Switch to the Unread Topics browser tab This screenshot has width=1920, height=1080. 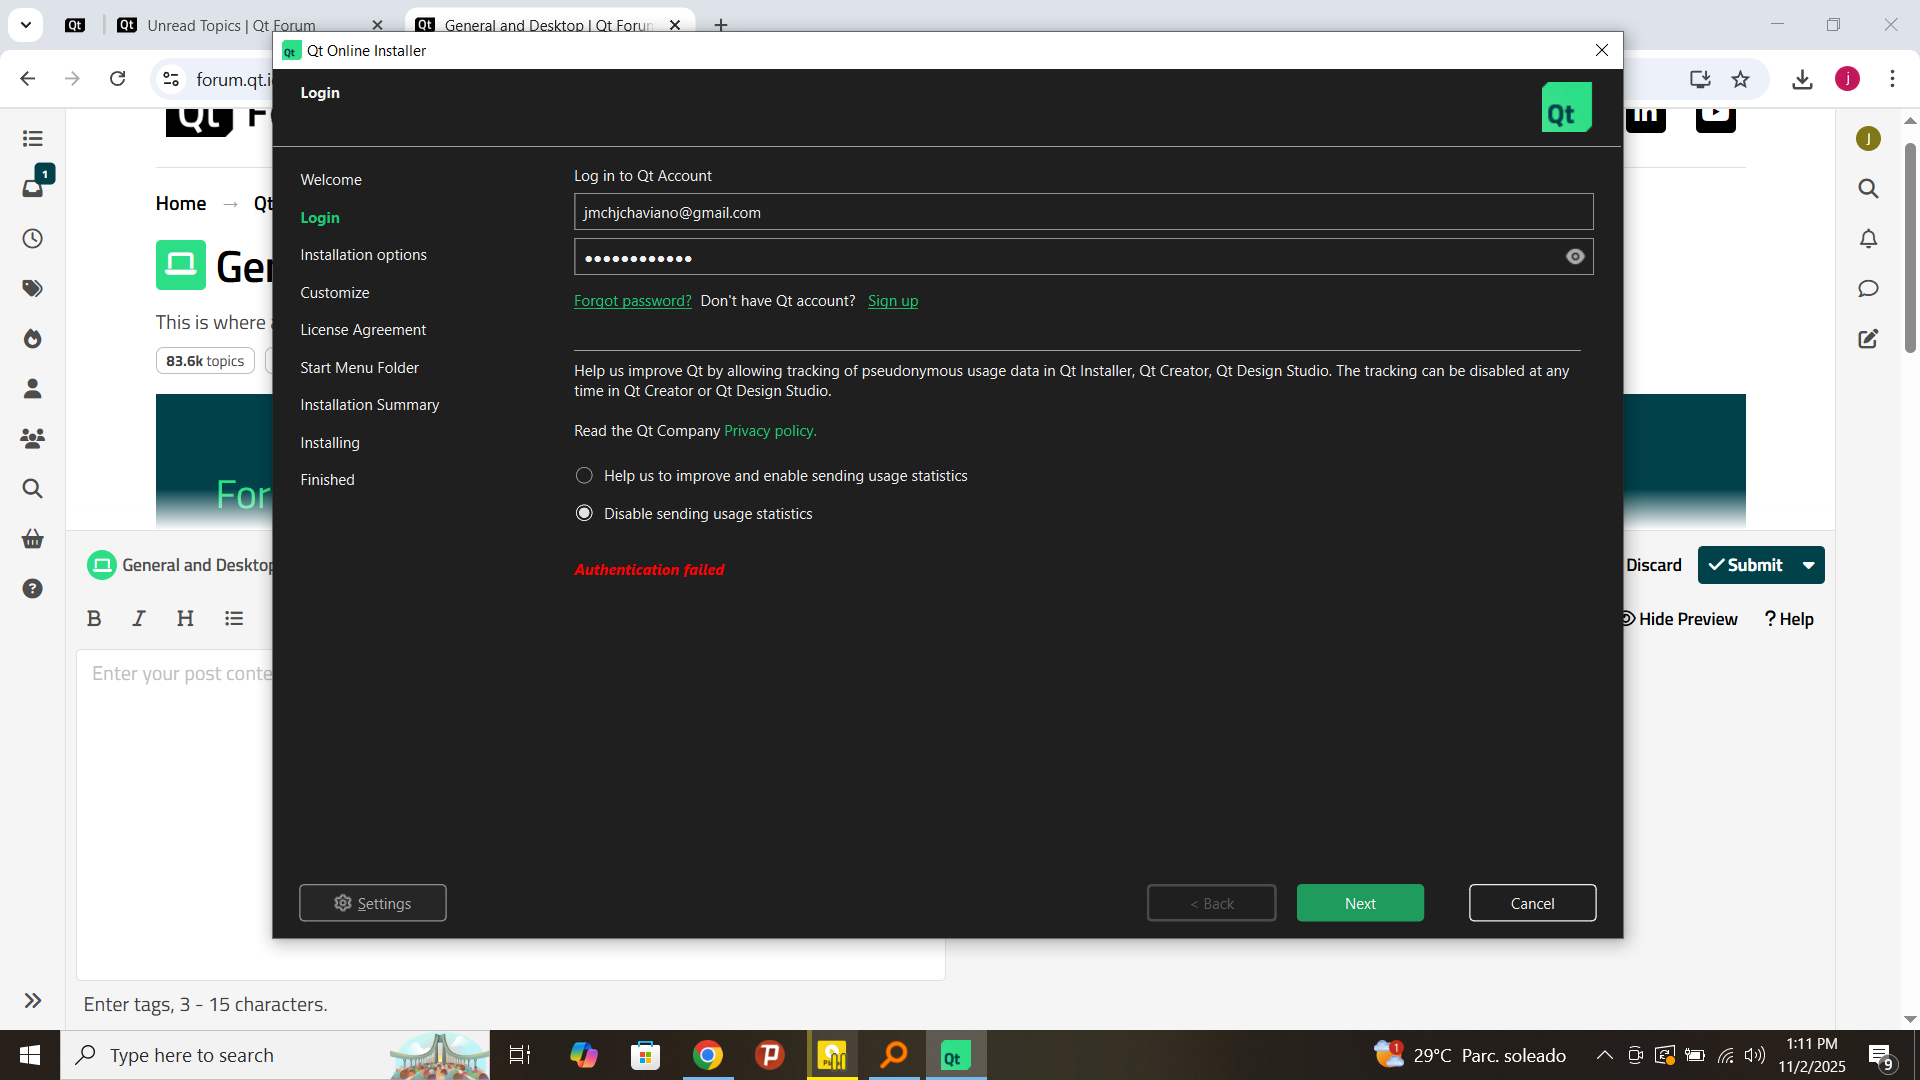(x=230, y=25)
